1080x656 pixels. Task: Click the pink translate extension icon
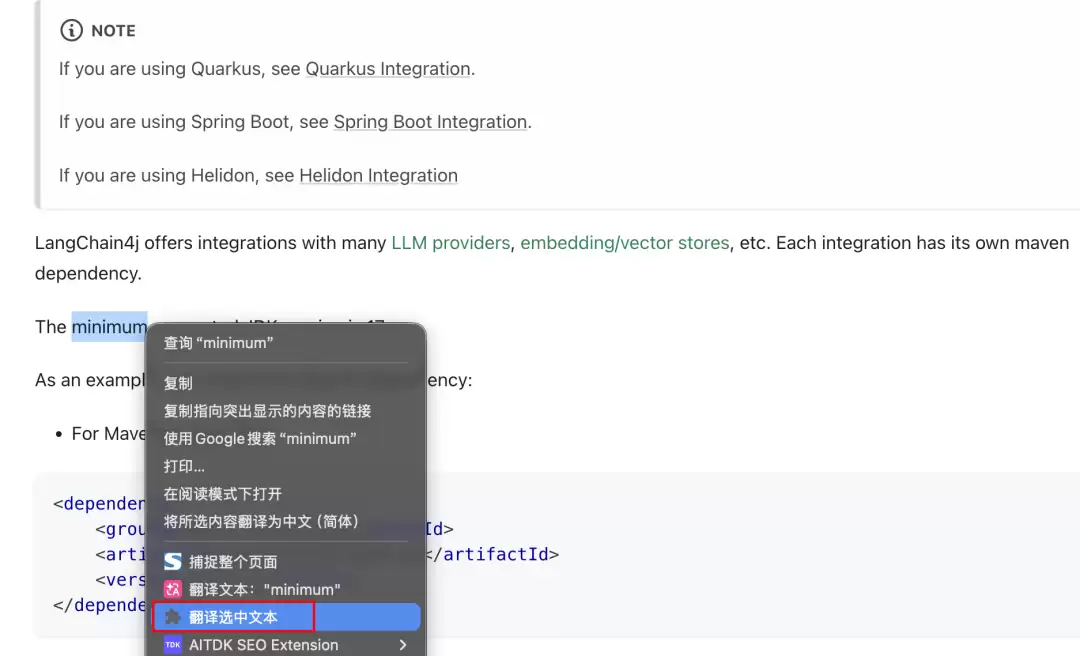(173, 589)
